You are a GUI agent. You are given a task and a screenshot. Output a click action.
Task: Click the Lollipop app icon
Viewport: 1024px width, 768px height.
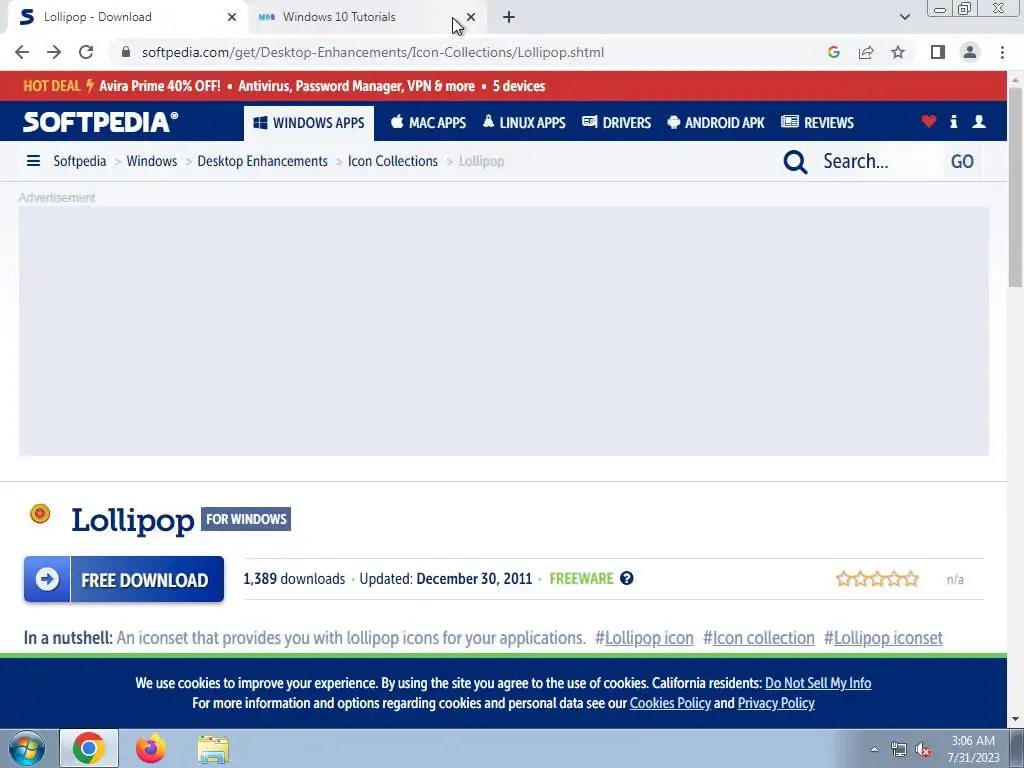[40, 514]
